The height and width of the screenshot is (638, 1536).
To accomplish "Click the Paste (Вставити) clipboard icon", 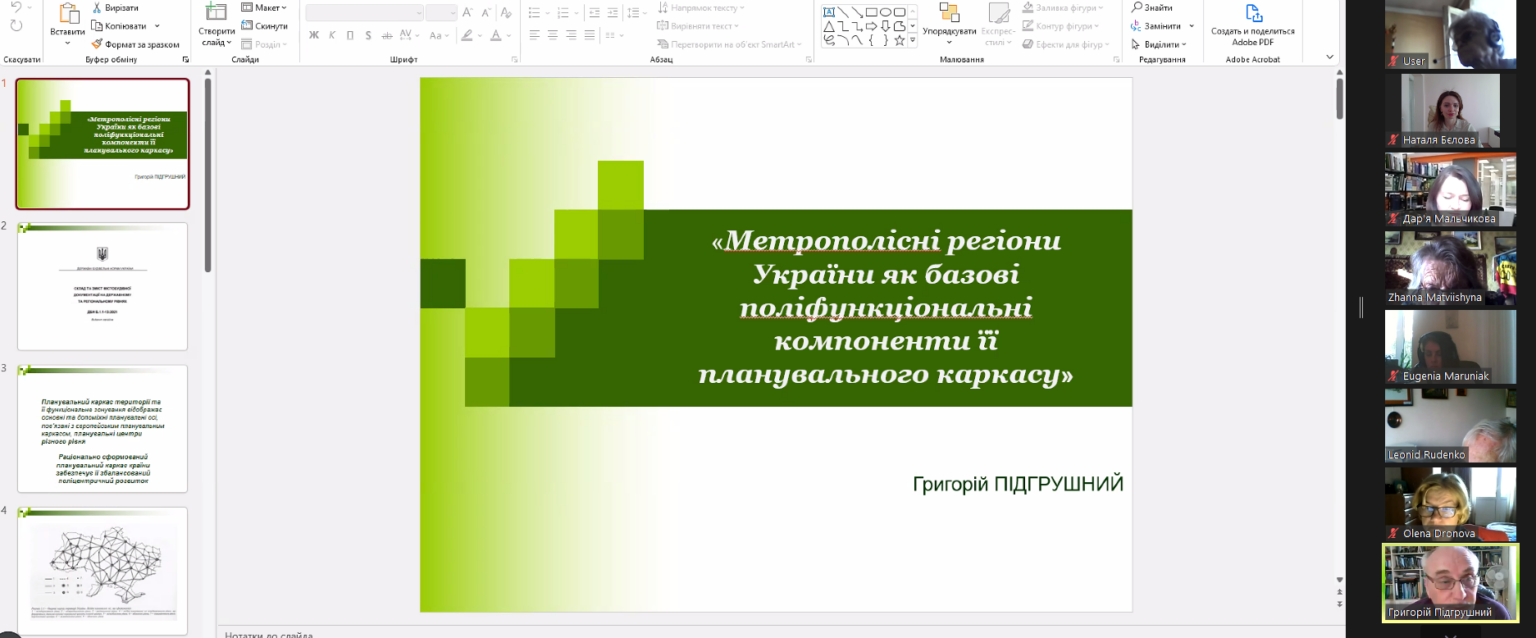I will click(68, 14).
